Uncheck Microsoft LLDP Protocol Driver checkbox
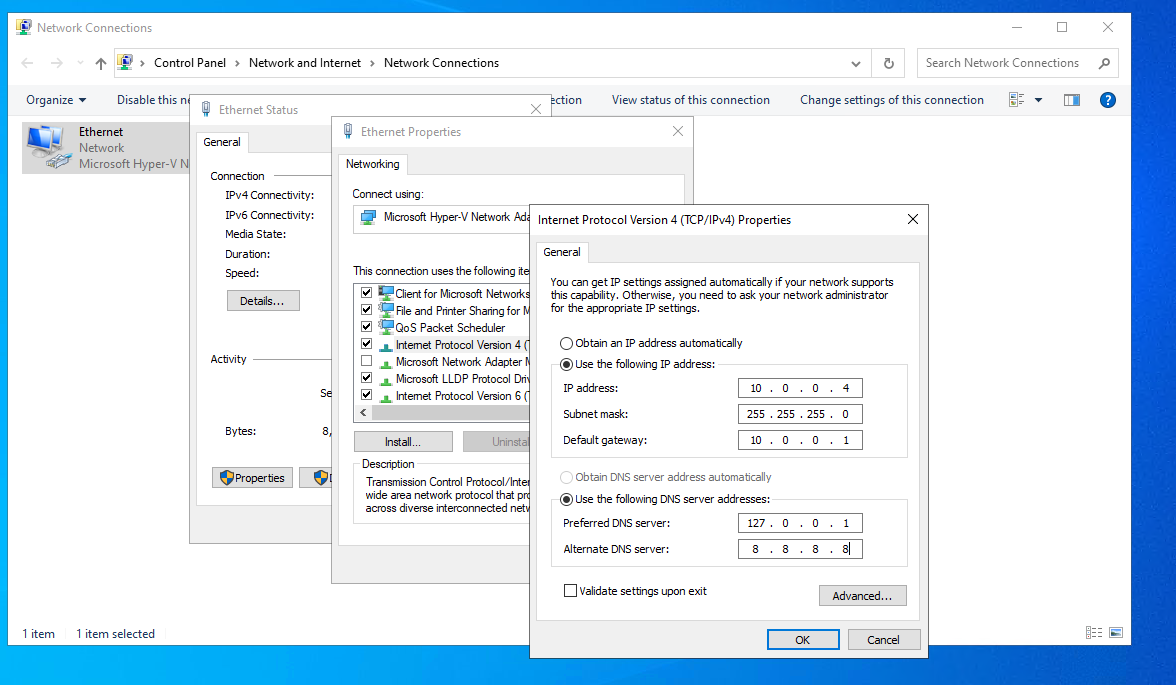The height and width of the screenshot is (685, 1176). (x=367, y=378)
